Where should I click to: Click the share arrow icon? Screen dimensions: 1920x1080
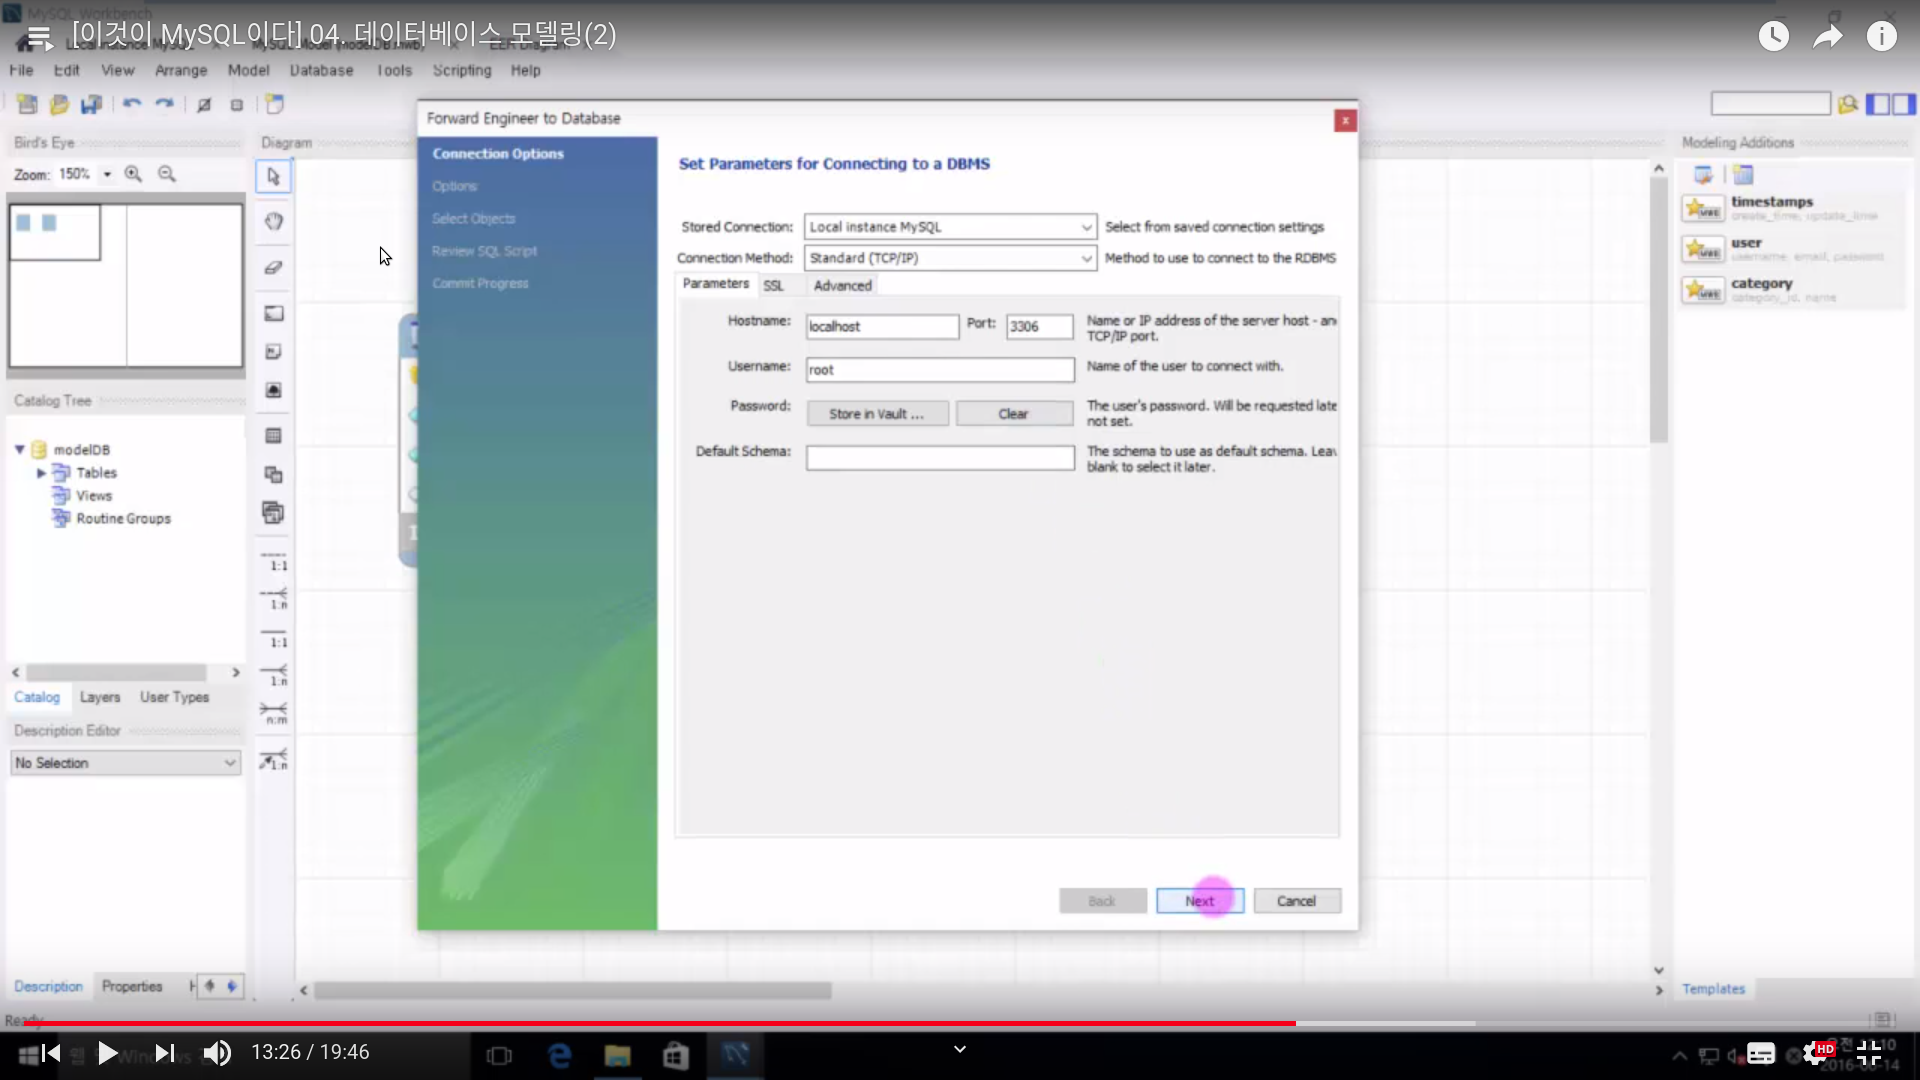pos(1827,37)
